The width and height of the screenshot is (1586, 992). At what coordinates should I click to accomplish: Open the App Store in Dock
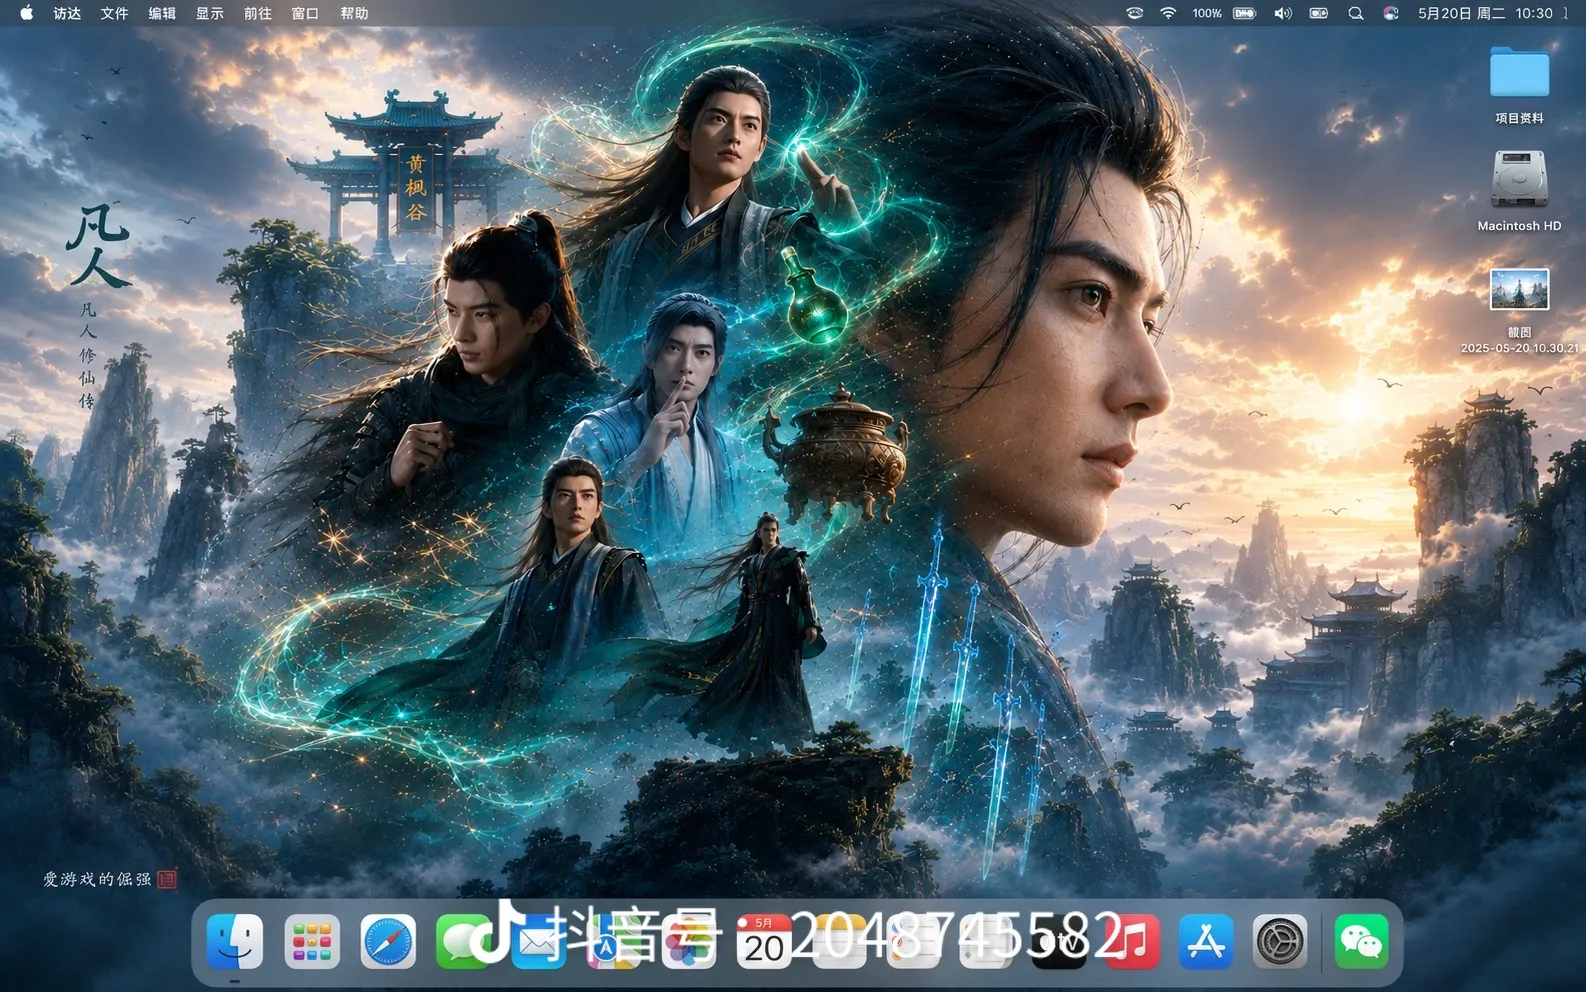pos(1206,942)
